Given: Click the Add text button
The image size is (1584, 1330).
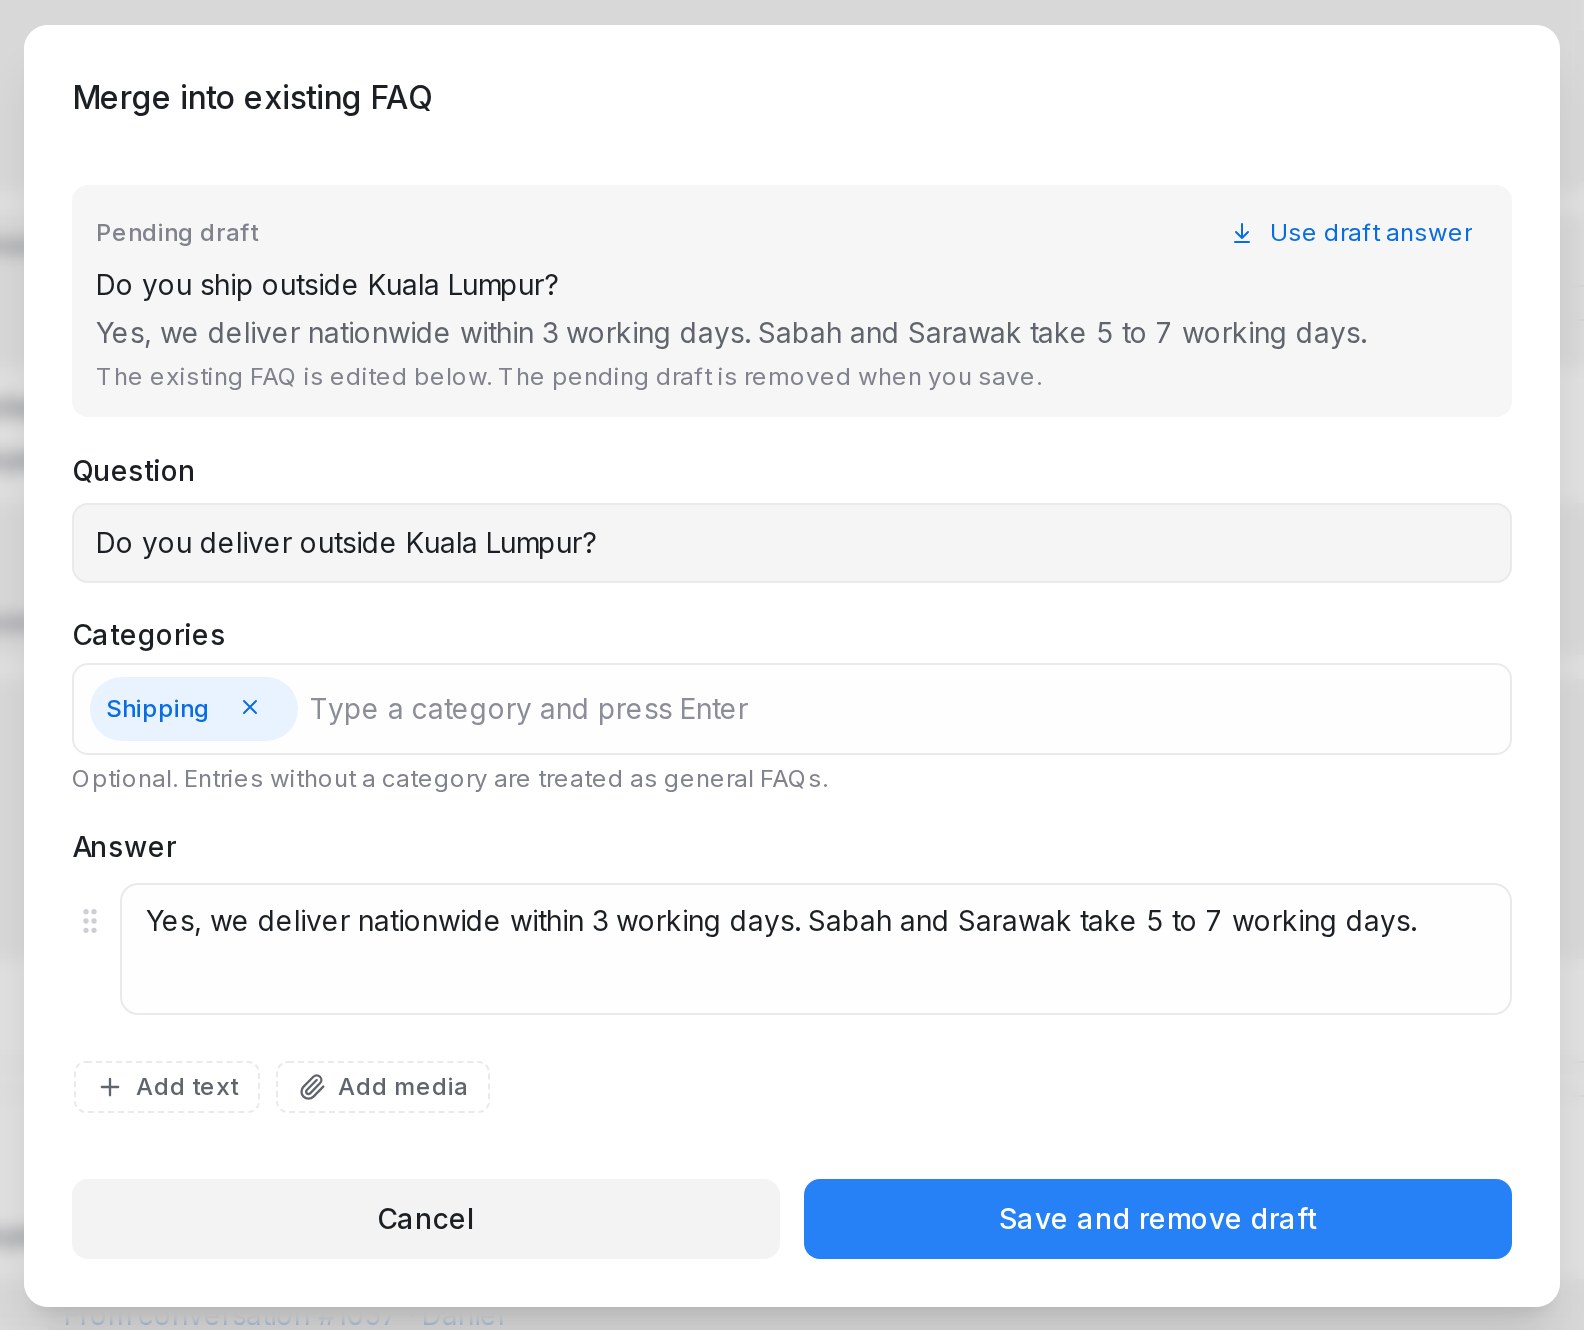Looking at the screenshot, I should [x=167, y=1087].
